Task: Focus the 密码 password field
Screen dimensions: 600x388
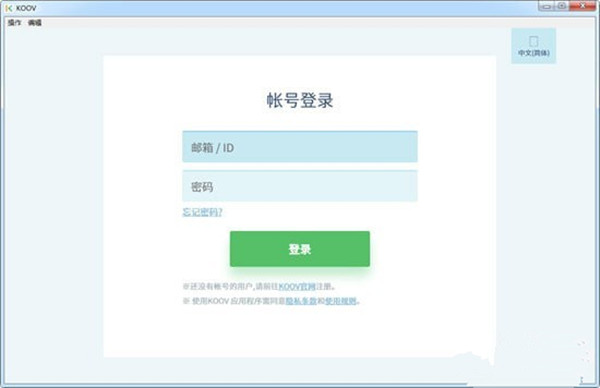Action: [x=300, y=186]
